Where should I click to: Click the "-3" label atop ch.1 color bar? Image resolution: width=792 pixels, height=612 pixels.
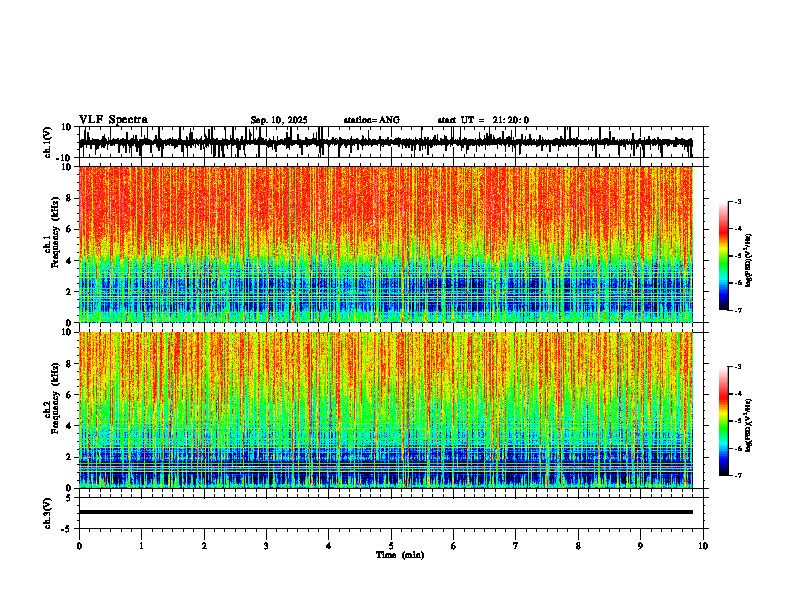tap(738, 201)
